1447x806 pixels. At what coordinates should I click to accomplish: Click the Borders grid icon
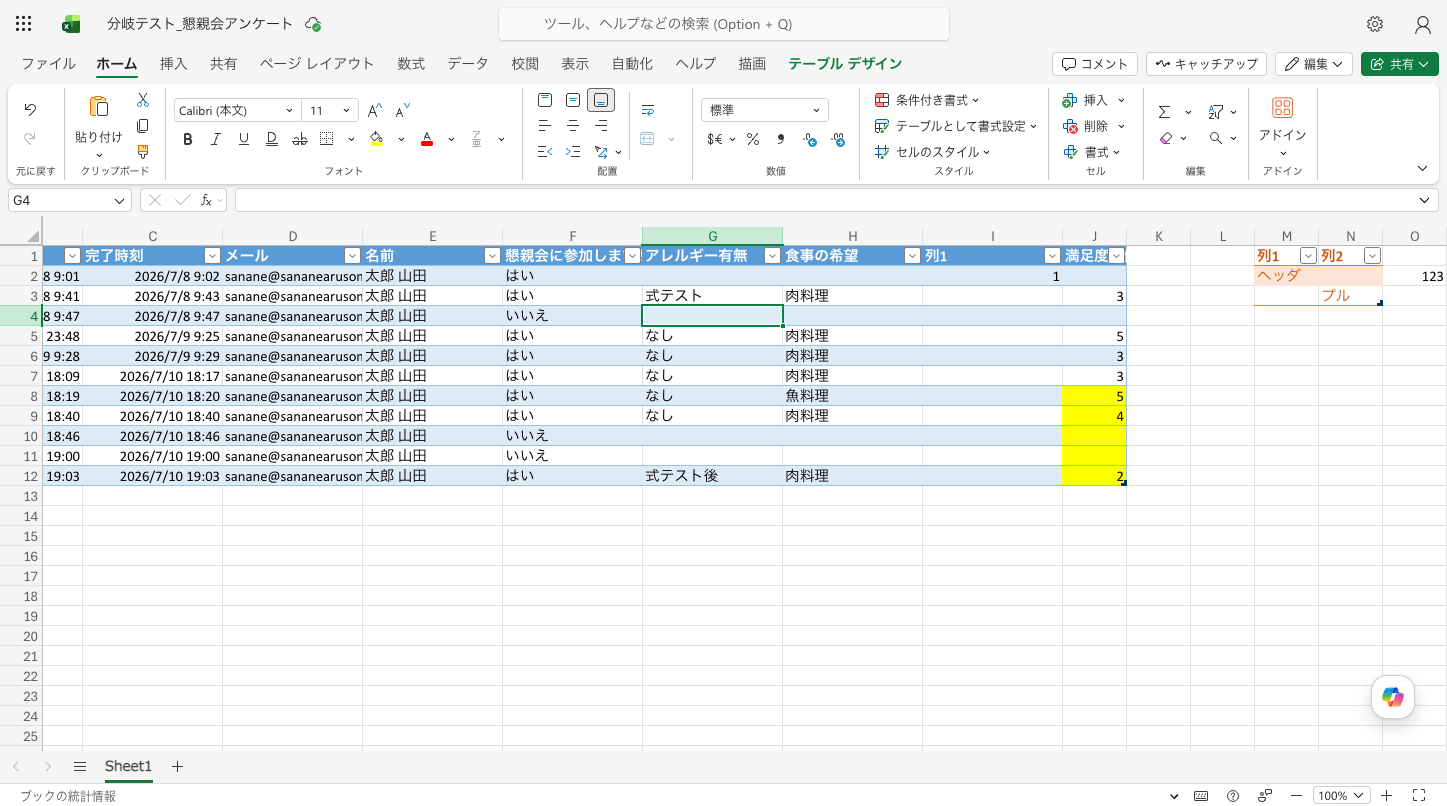(327, 139)
